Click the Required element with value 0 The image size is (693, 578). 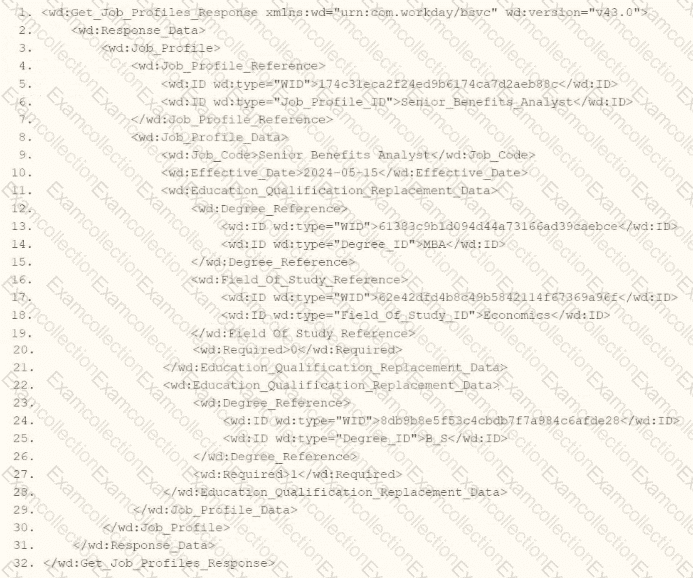click(x=297, y=350)
